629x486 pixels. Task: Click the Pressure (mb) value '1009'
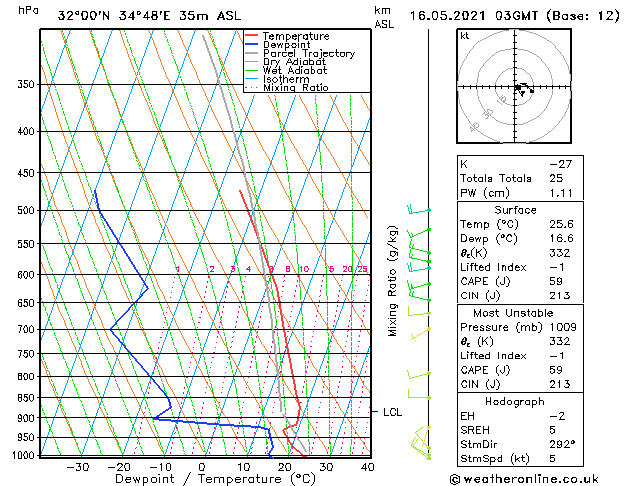coord(563,327)
